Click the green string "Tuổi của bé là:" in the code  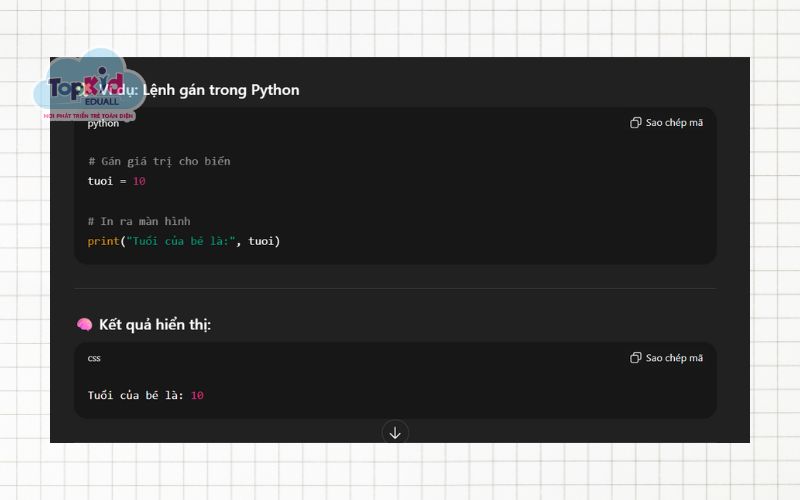[178, 241]
